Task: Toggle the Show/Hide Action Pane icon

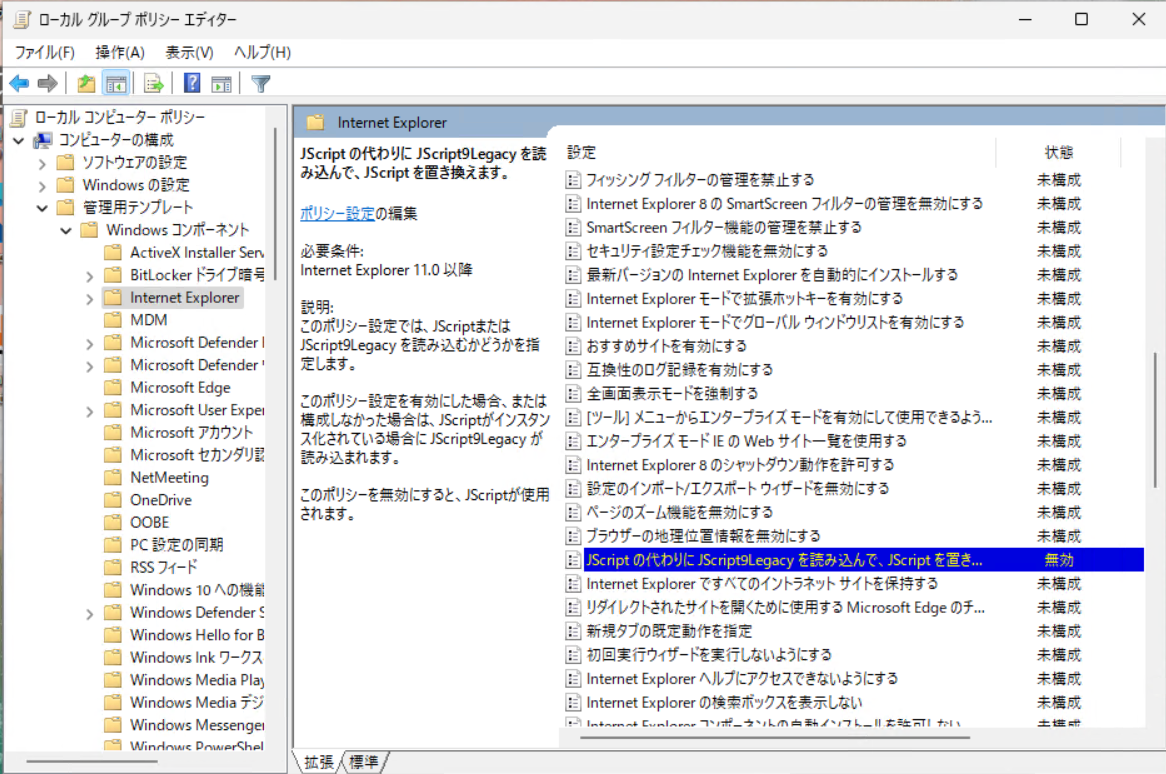Action: (221, 84)
